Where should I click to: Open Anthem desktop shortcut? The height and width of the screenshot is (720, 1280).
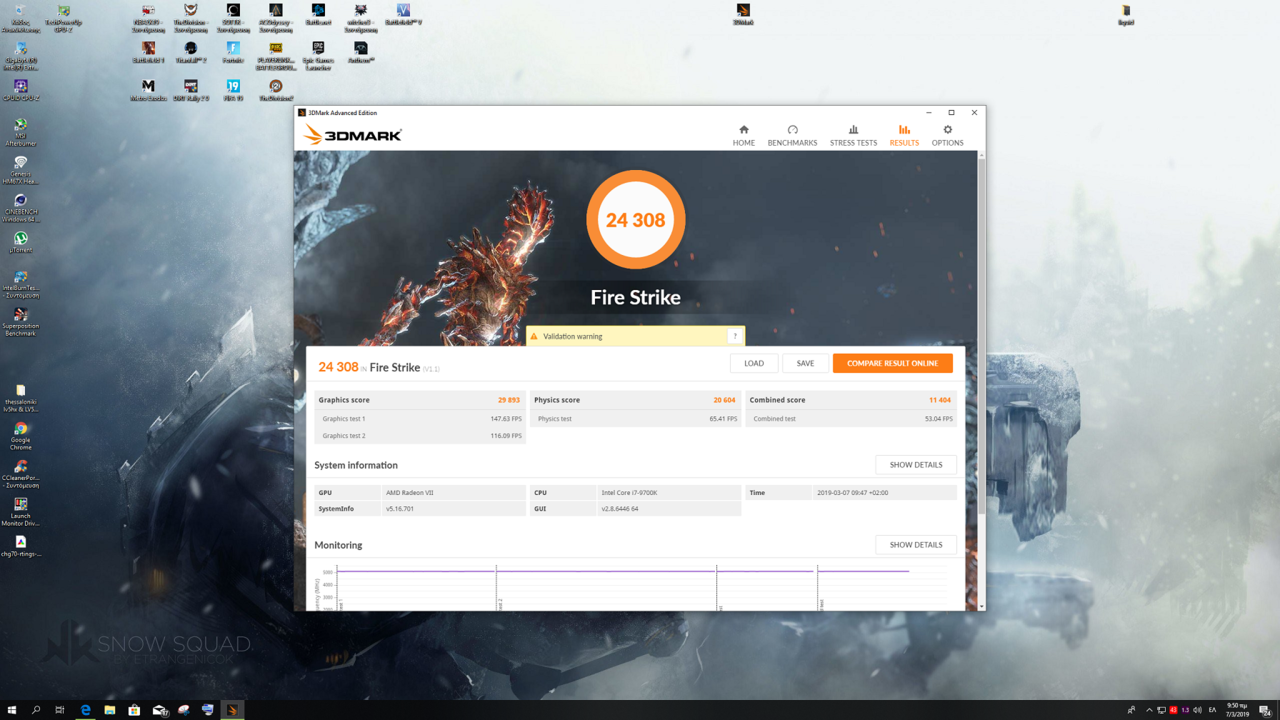coord(361,52)
